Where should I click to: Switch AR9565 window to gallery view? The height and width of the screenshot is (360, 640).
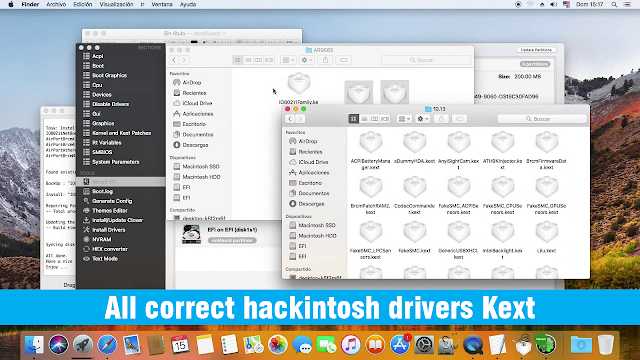point(269,60)
